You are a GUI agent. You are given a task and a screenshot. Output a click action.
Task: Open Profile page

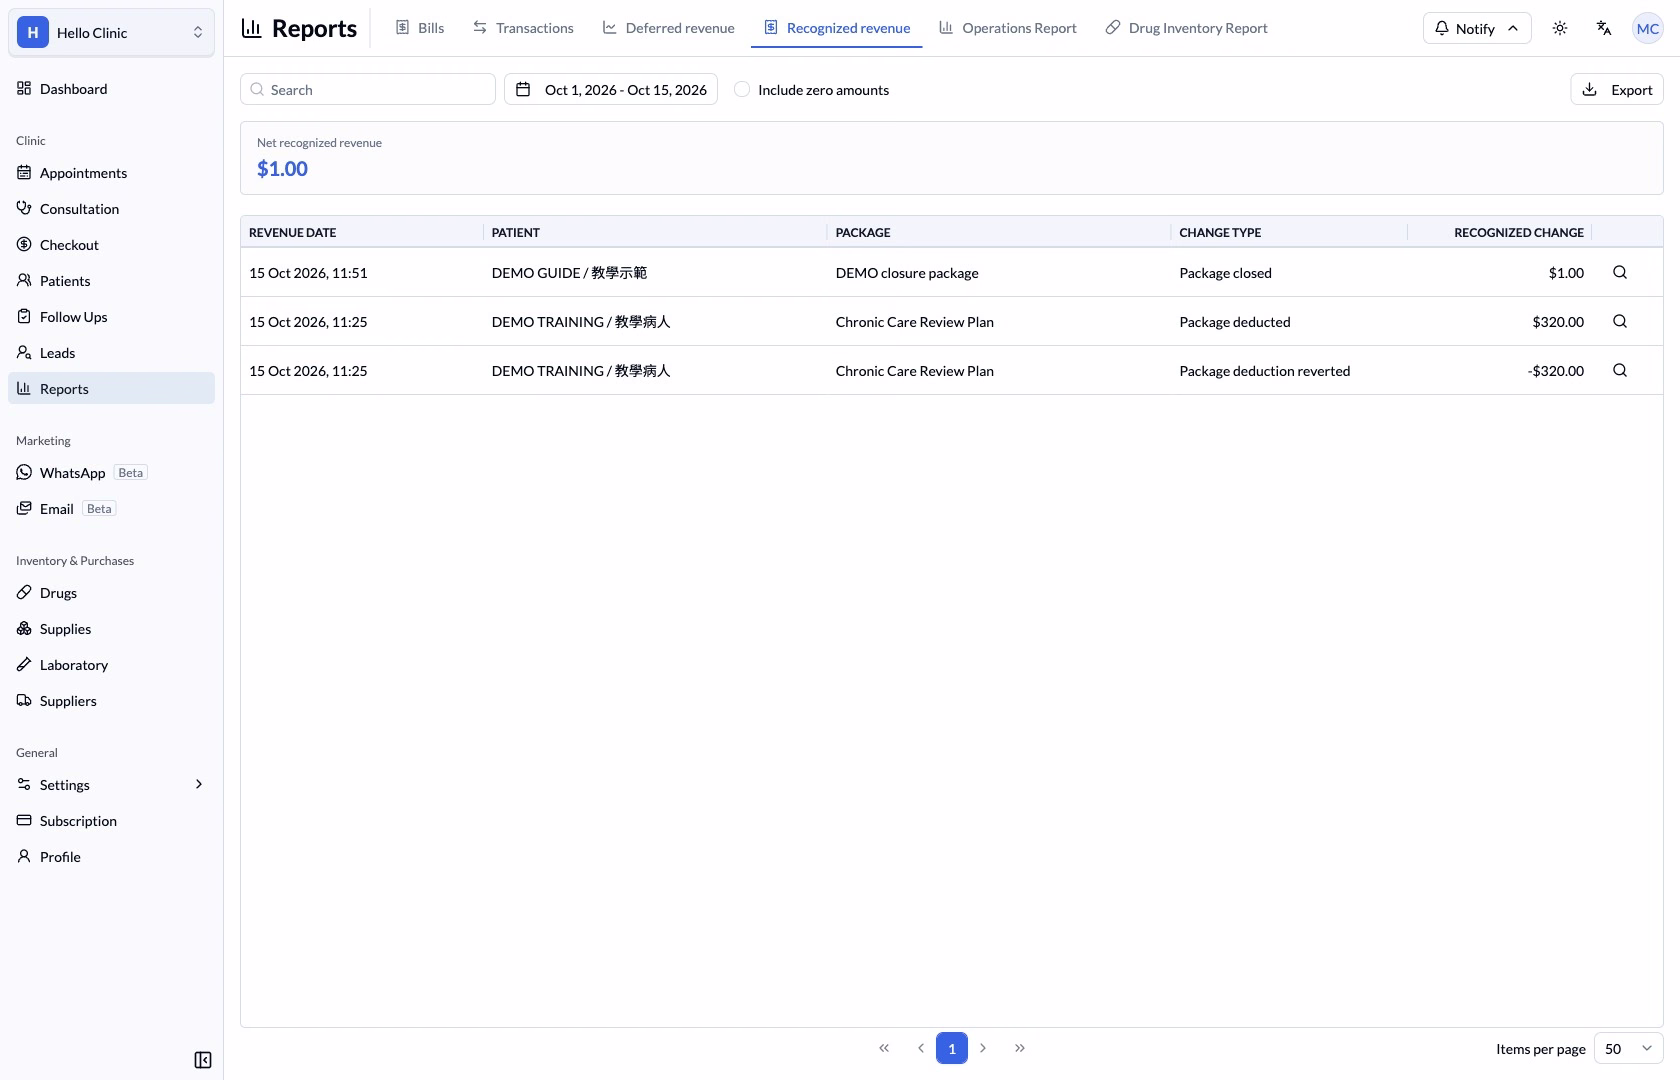(111, 857)
